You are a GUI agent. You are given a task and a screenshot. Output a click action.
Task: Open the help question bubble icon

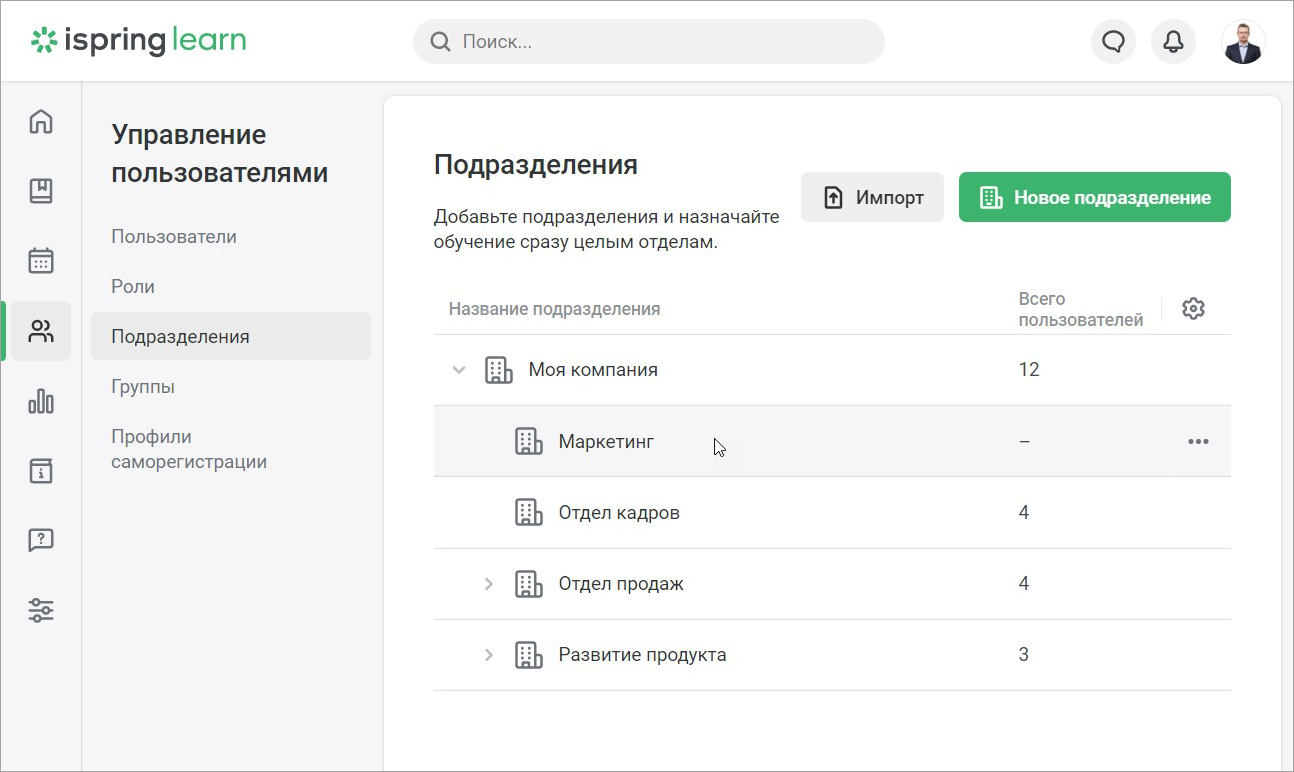click(x=41, y=541)
